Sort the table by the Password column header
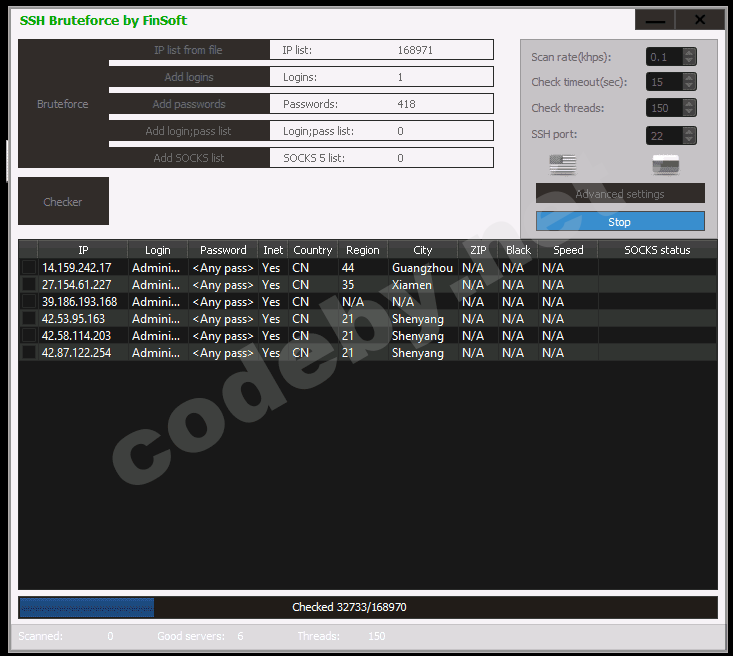The width and height of the screenshot is (733, 656). 223,250
